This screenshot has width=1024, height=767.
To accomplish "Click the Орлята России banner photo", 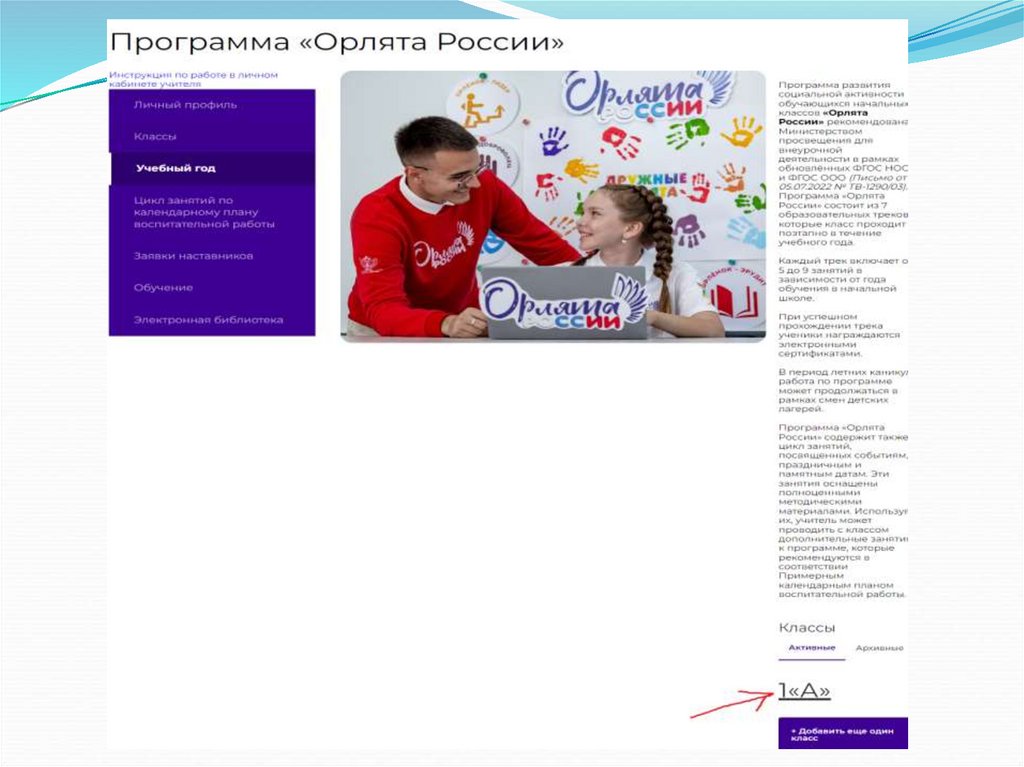I will (x=552, y=206).
